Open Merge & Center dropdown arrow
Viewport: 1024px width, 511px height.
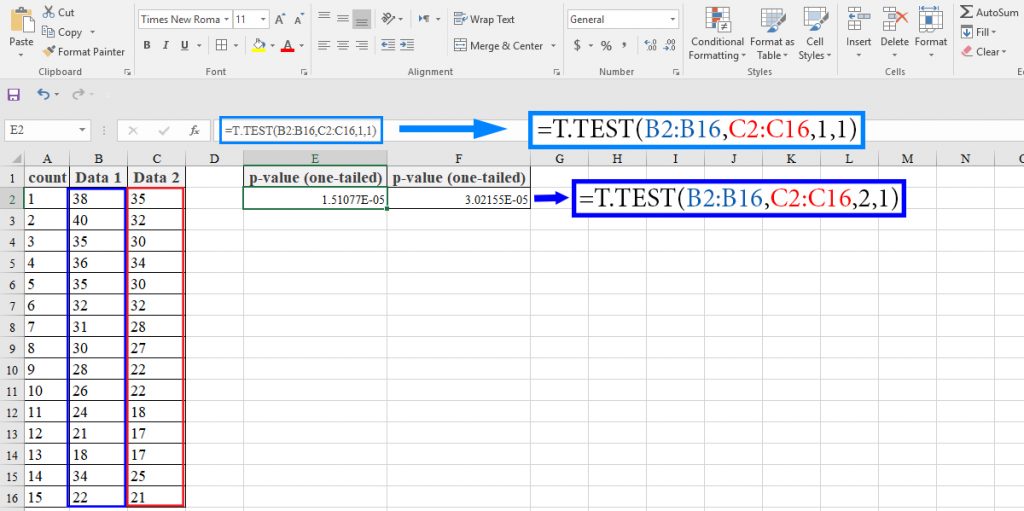pos(553,46)
